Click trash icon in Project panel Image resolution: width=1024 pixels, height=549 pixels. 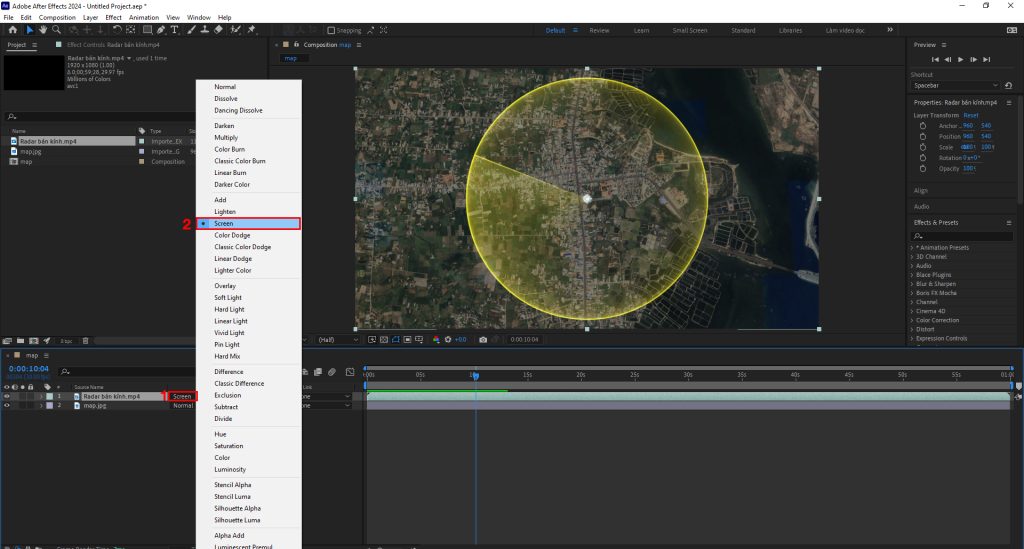pyautogui.click(x=85, y=341)
